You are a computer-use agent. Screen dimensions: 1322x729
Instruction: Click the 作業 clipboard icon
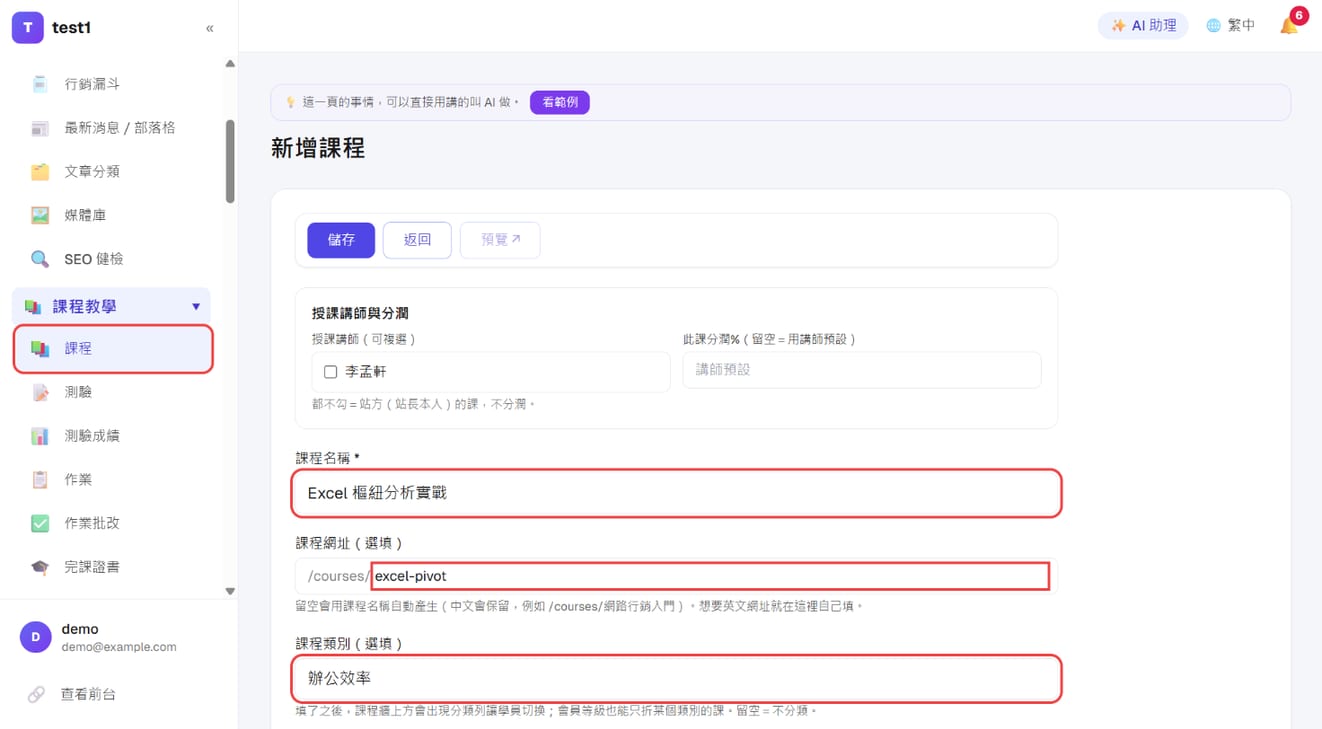[40, 480]
